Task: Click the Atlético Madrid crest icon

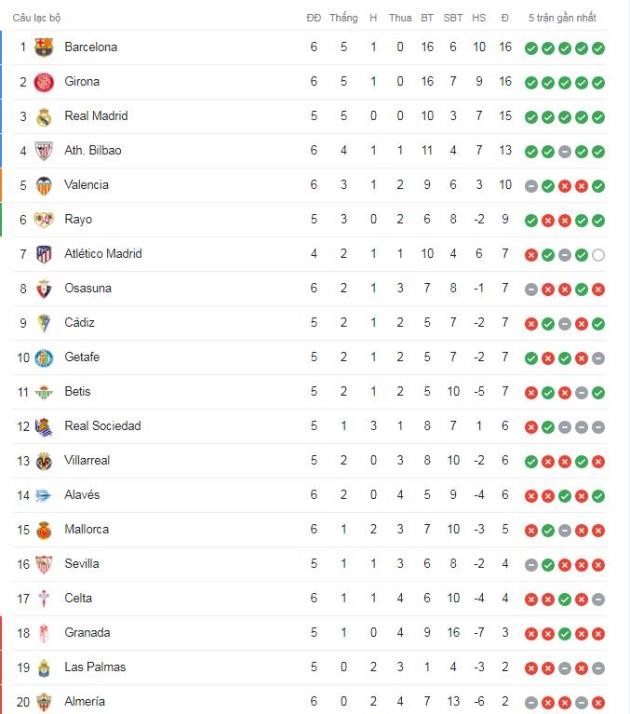Action: click(x=44, y=254)
